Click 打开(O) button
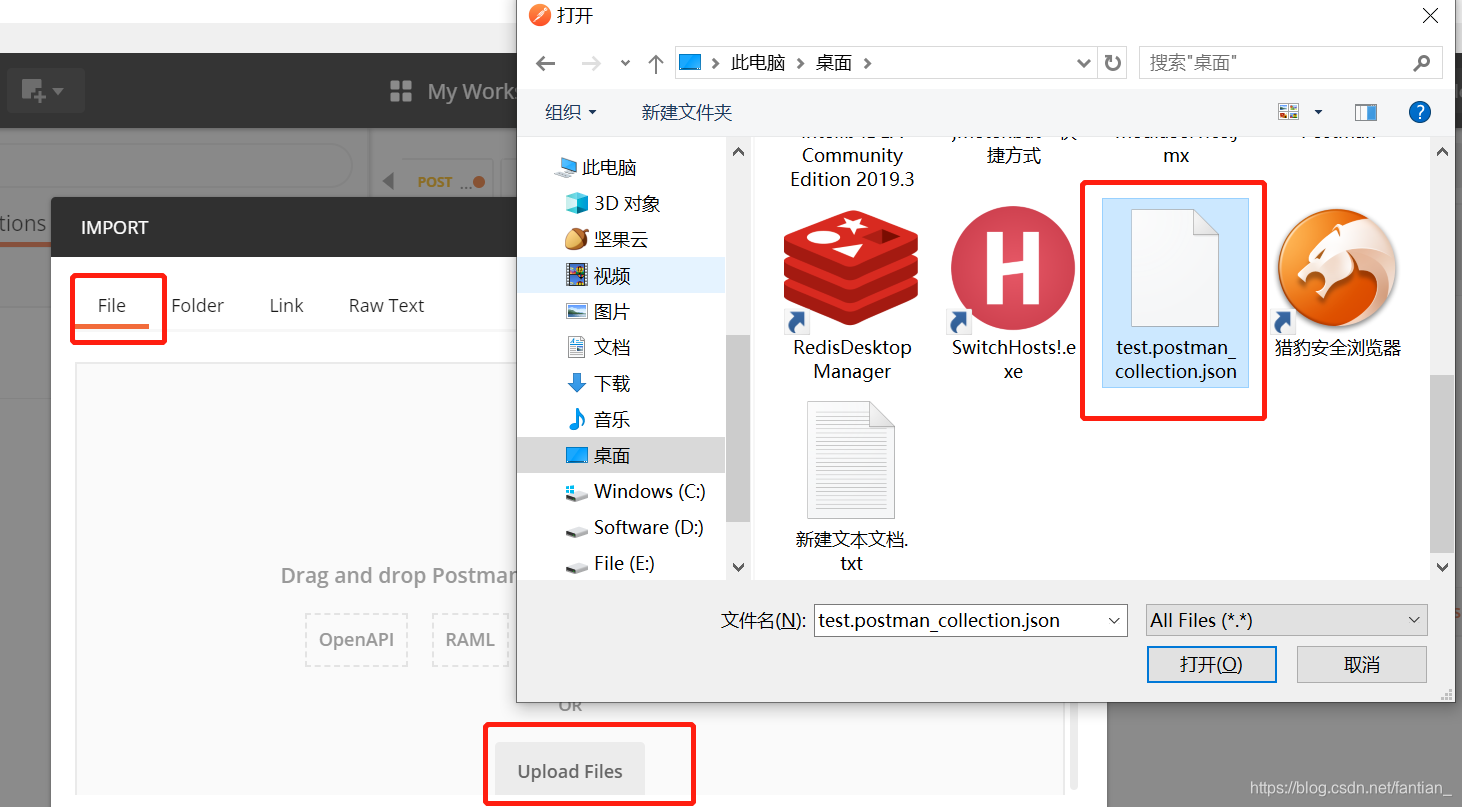1462x807 pixels. (x=1211, y=665)
